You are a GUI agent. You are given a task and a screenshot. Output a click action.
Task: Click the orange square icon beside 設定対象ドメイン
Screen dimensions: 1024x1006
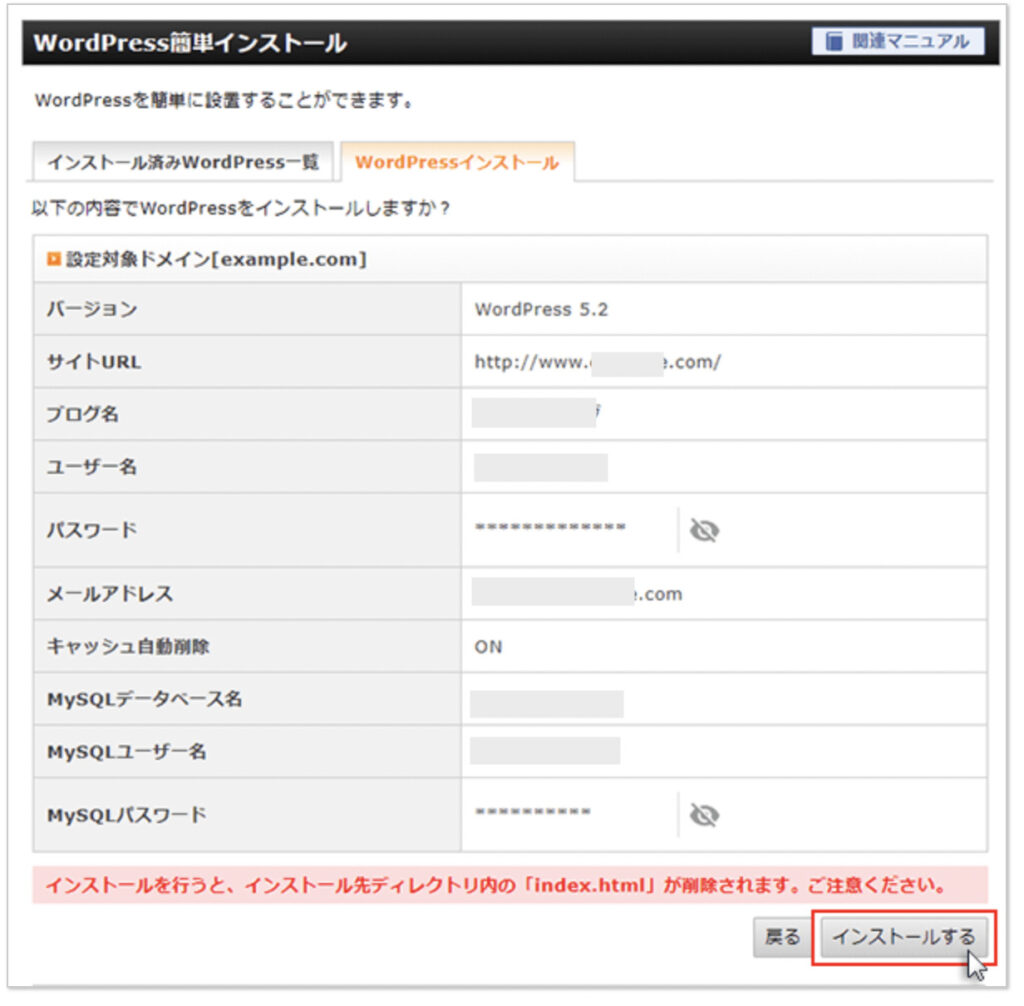pos(54,259)
